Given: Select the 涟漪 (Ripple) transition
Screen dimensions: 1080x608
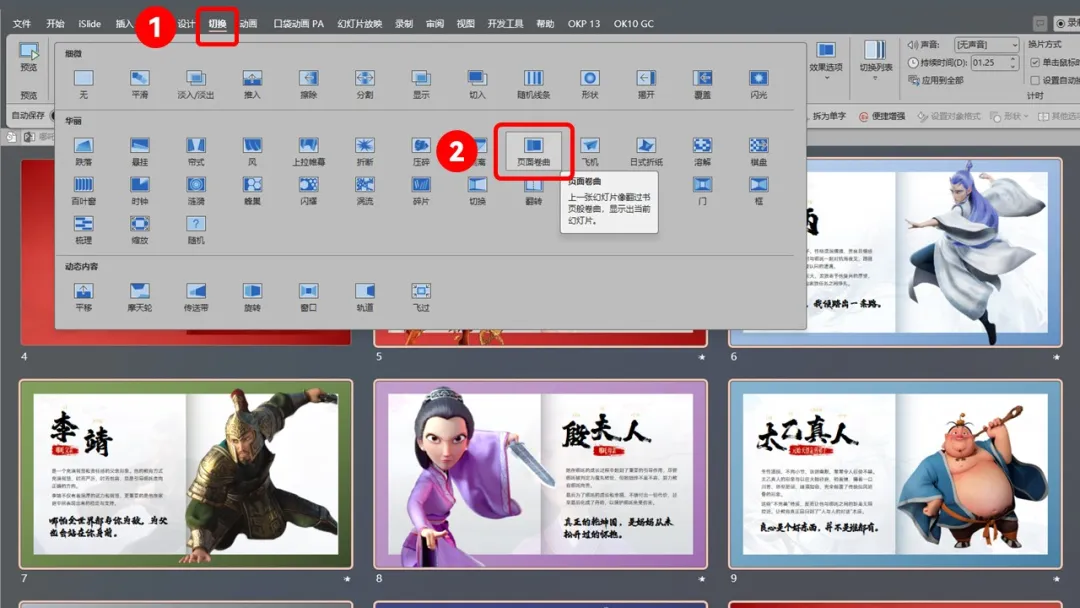Looking at the screenshot, I should 196,191.
